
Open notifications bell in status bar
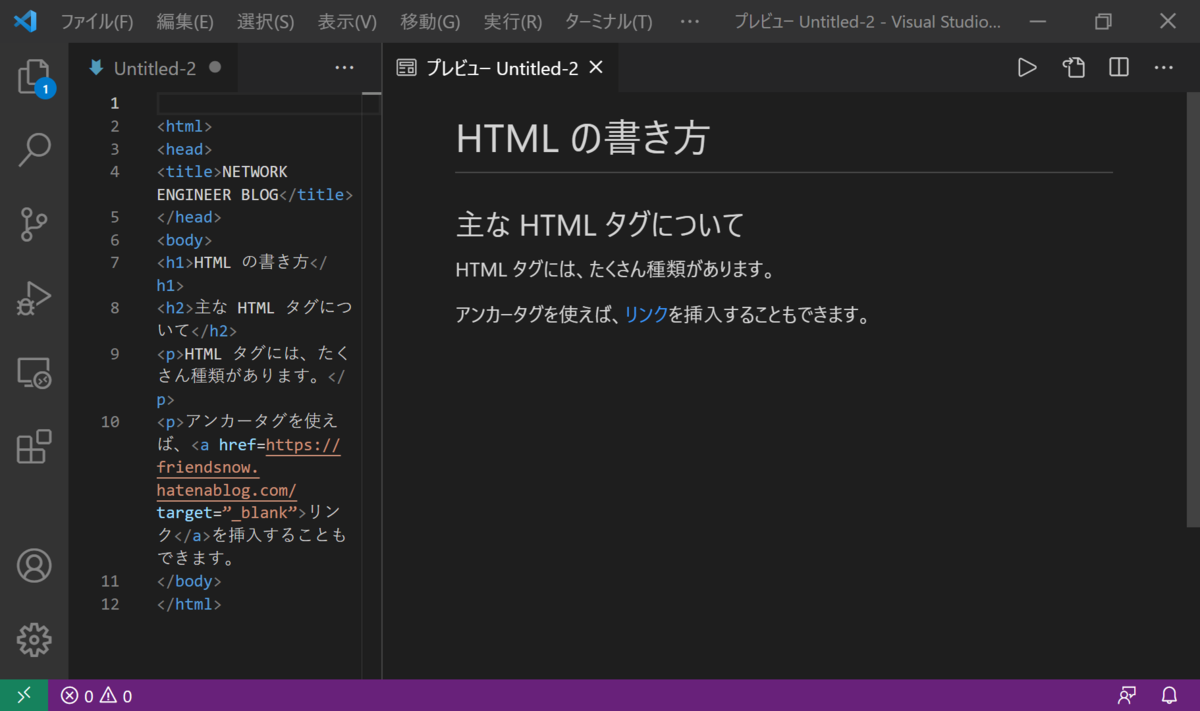[1169, 696]
